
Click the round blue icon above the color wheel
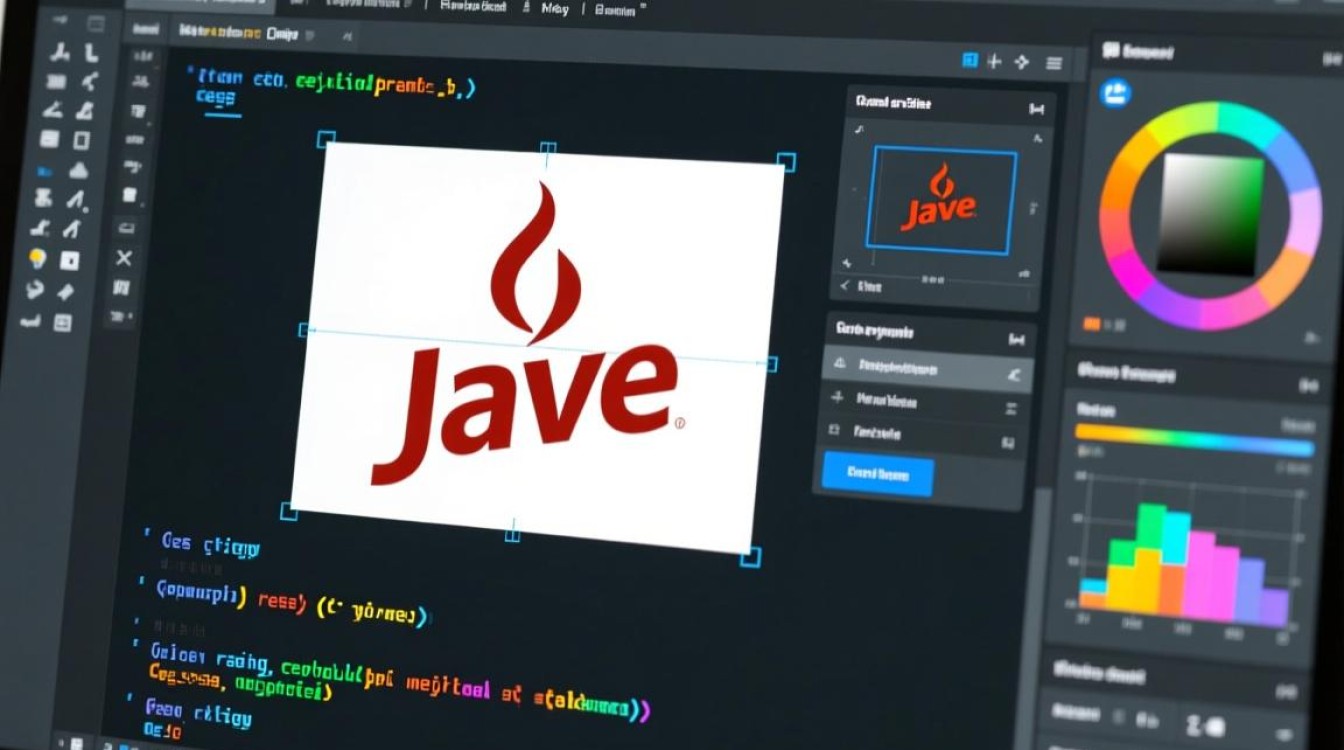coord(1114,94)
